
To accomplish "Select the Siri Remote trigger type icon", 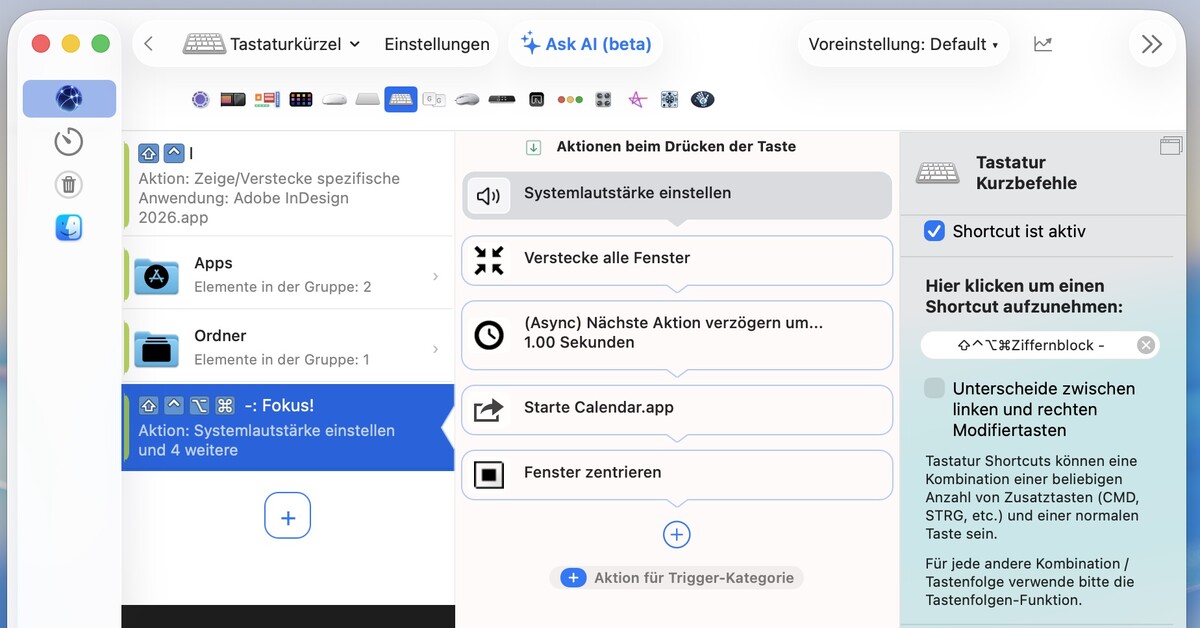I will coord(501,99).
